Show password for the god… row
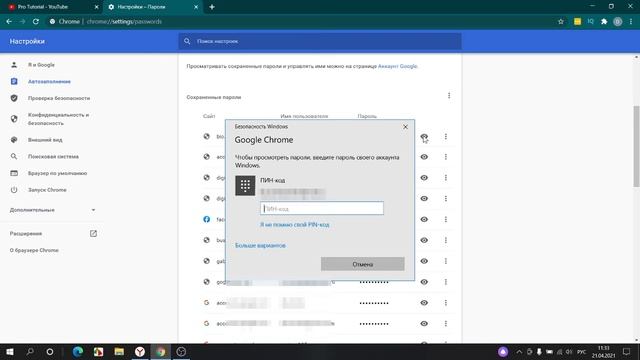 [424, 282]
